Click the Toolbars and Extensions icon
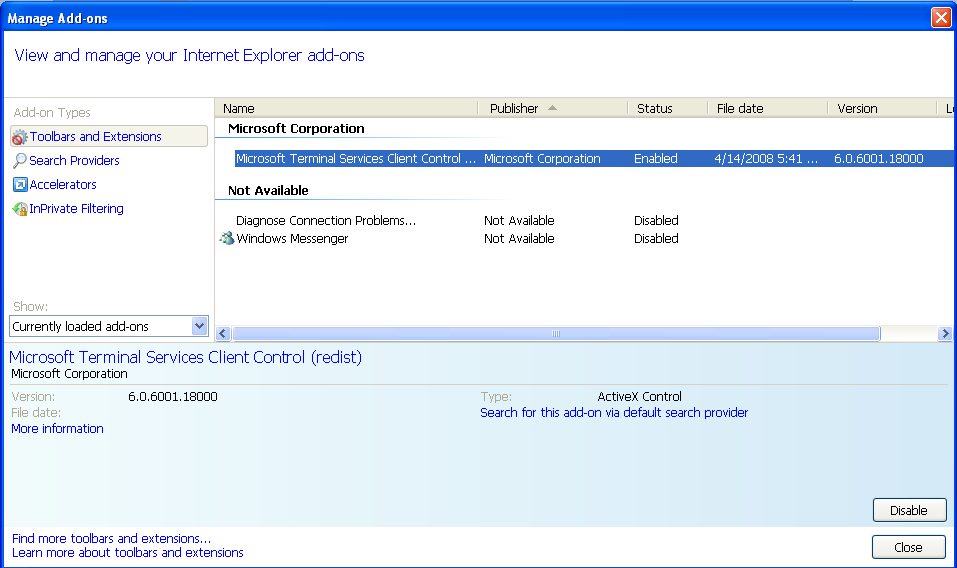The height and width of the screenshot is (568, 957). (20, 137)
